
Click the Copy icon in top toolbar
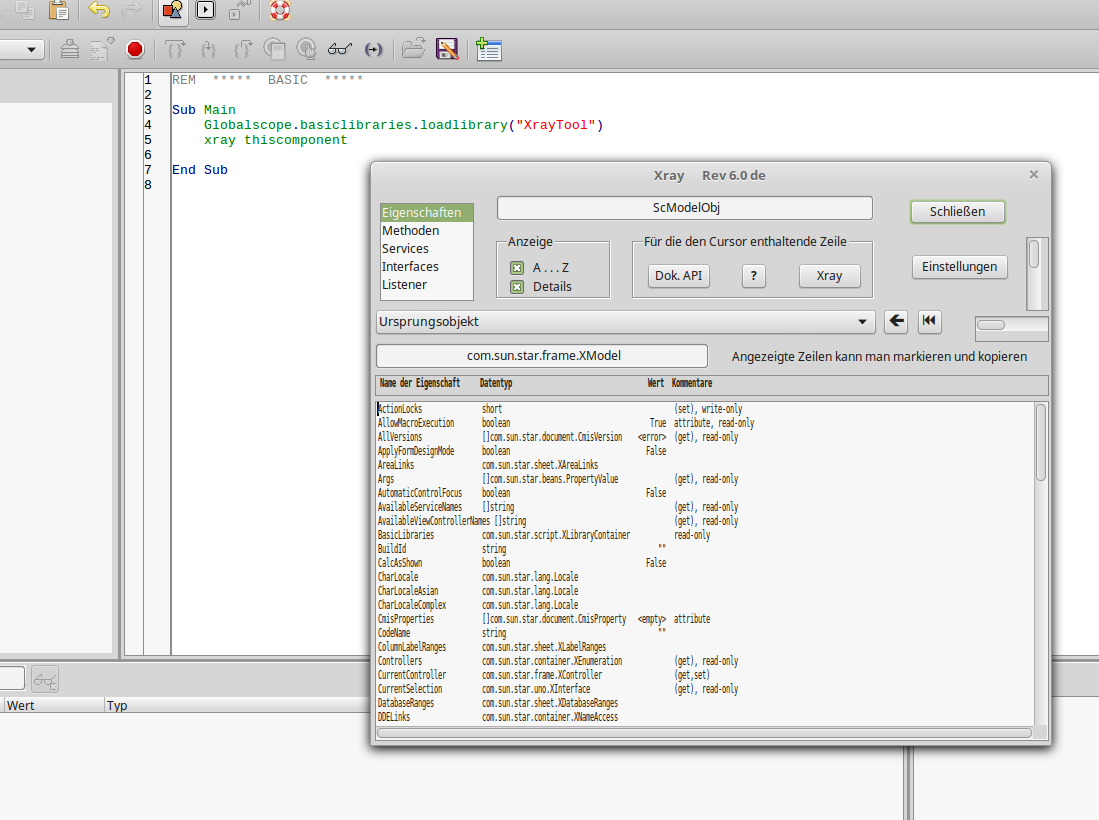tap(25, 10)
